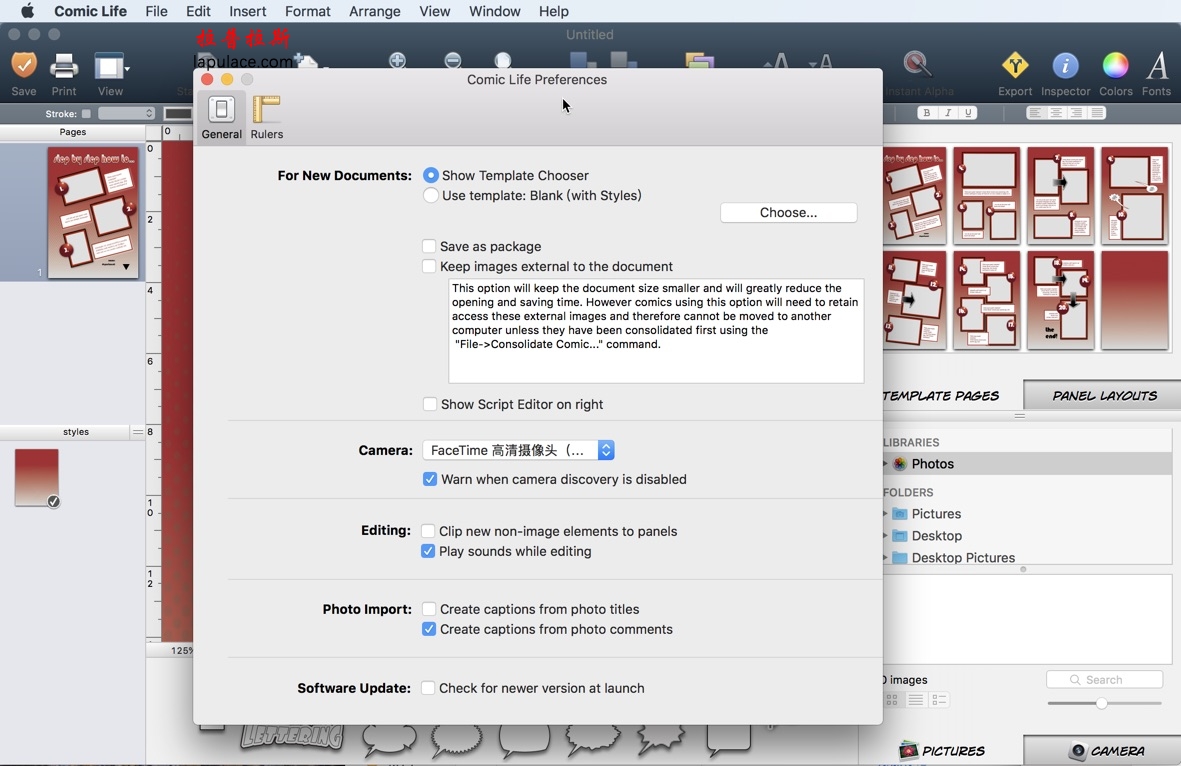Select Show Template Chooser radio button
This screenshot has height=766, width=1181.
coord(431,175)
